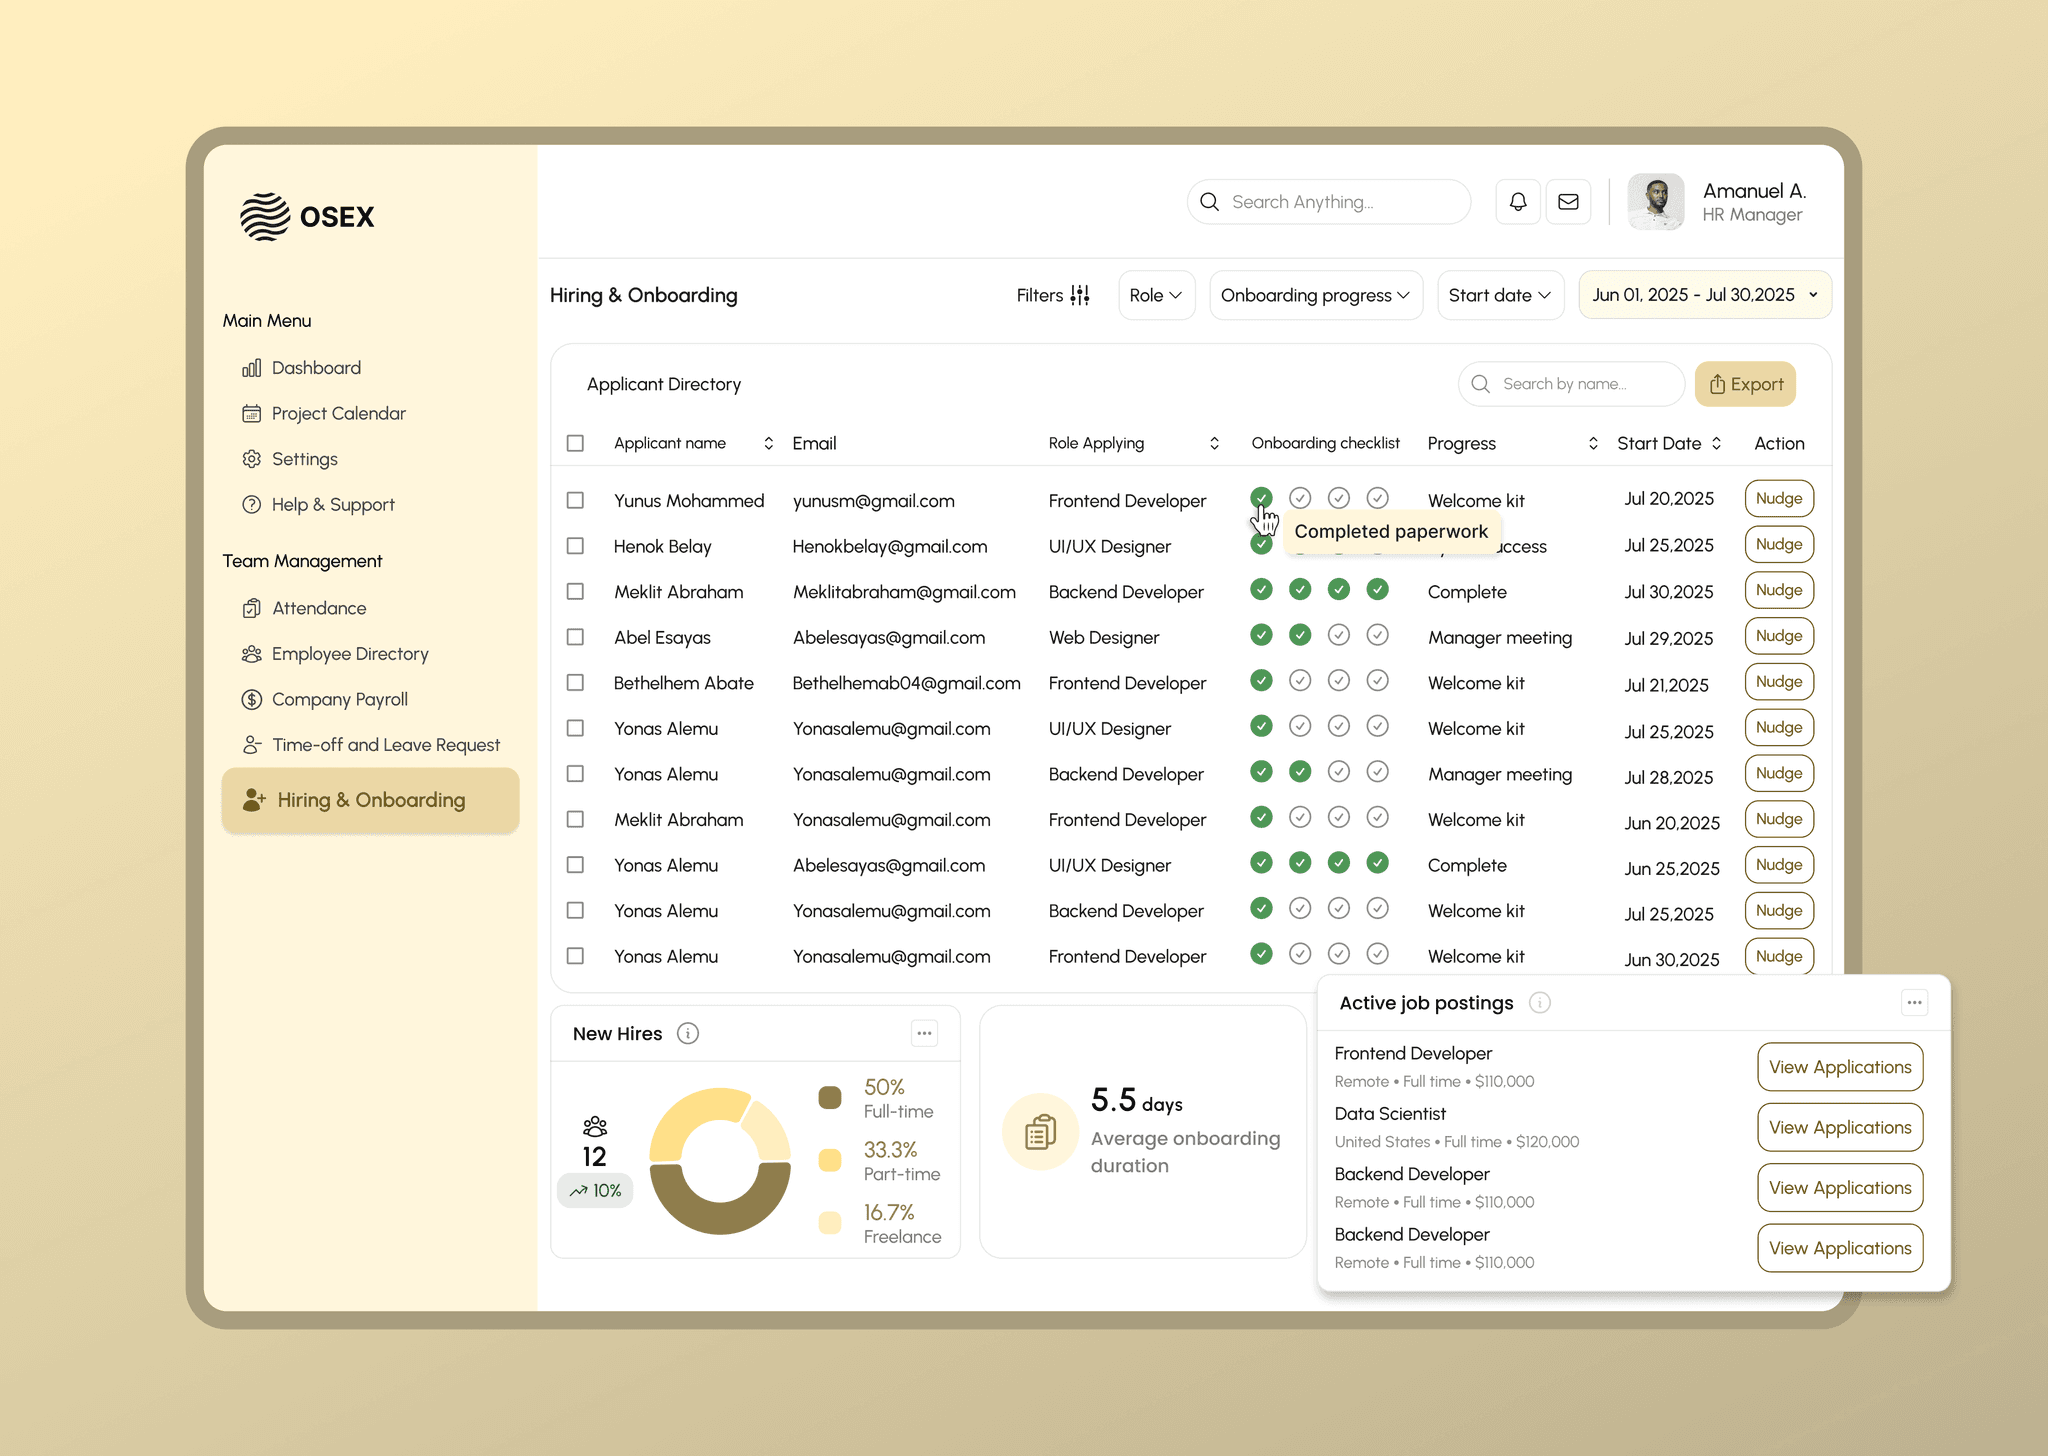Open the mail envelope icon
2048x1456 pixels.
1568,202
